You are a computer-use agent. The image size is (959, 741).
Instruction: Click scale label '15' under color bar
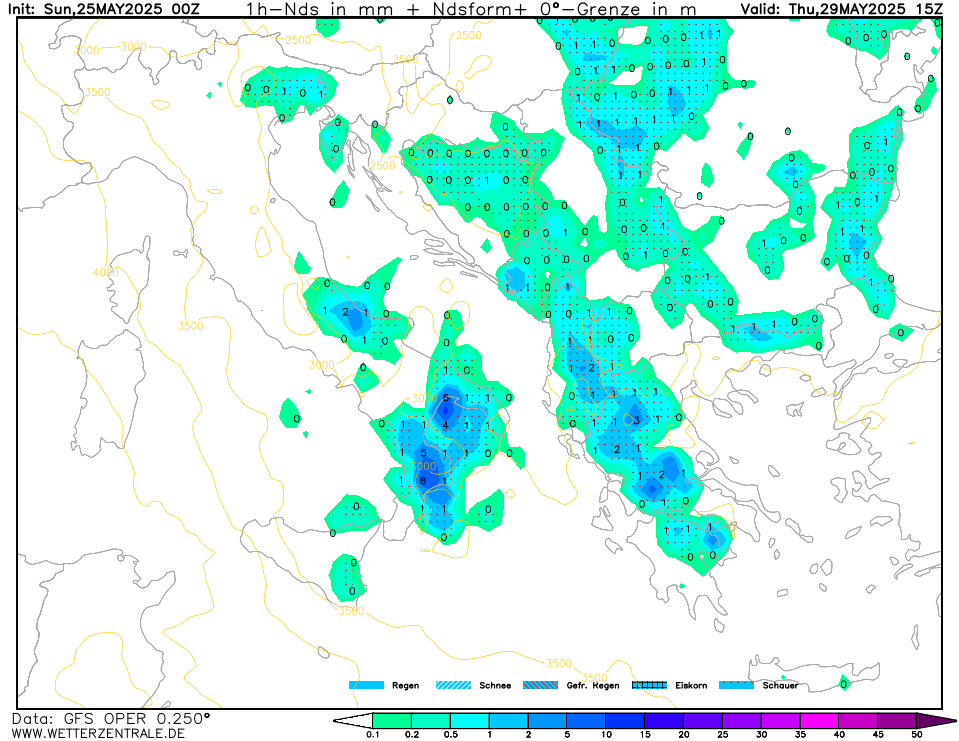(645, 735)
